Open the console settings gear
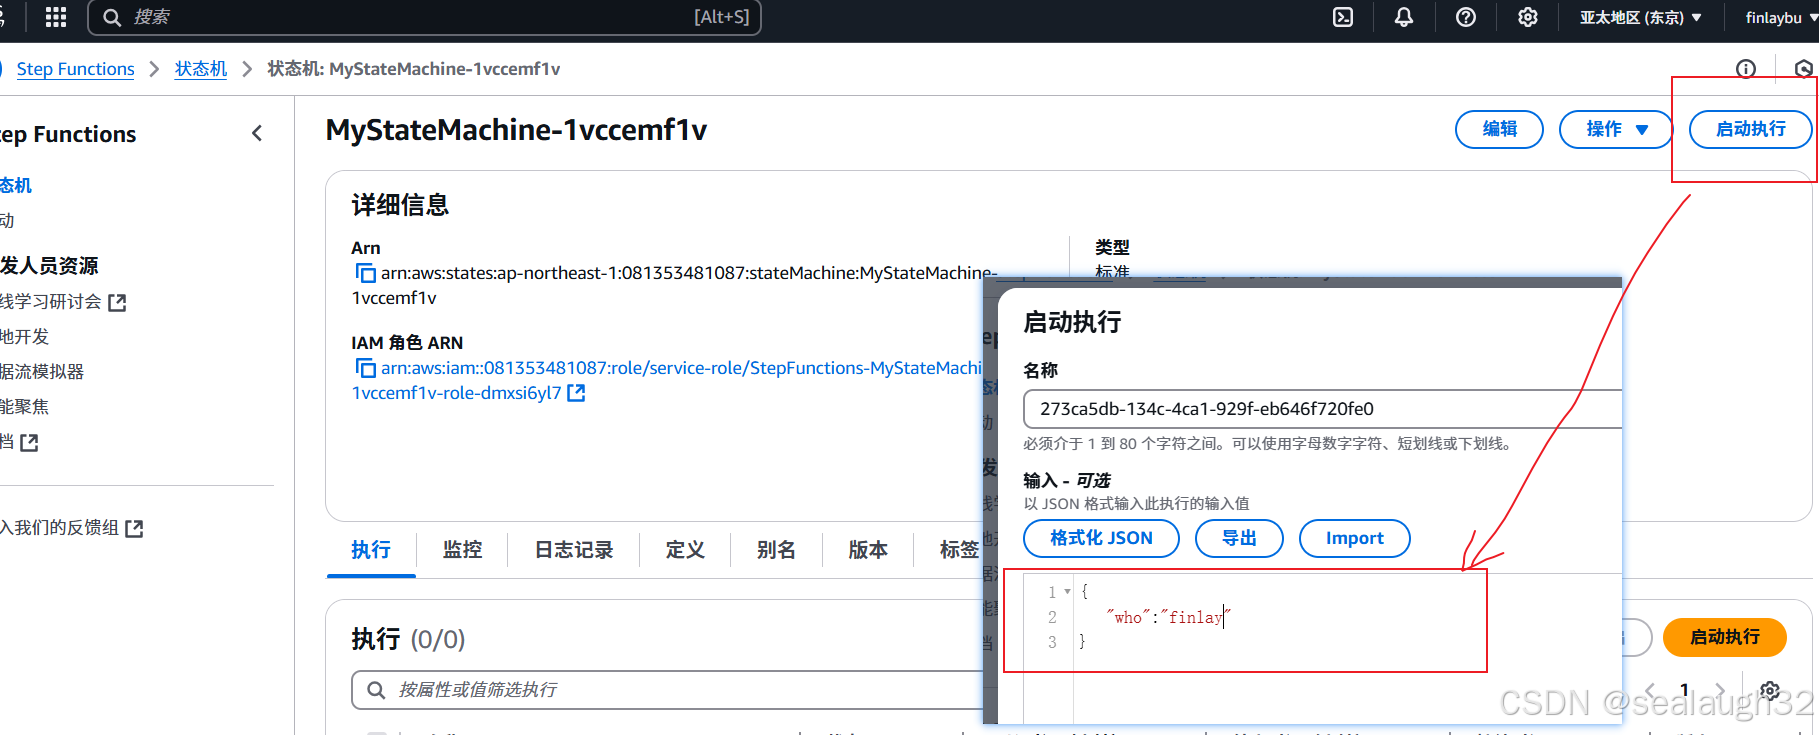The image size is (1819, 735). click(x=1528, y=17)
